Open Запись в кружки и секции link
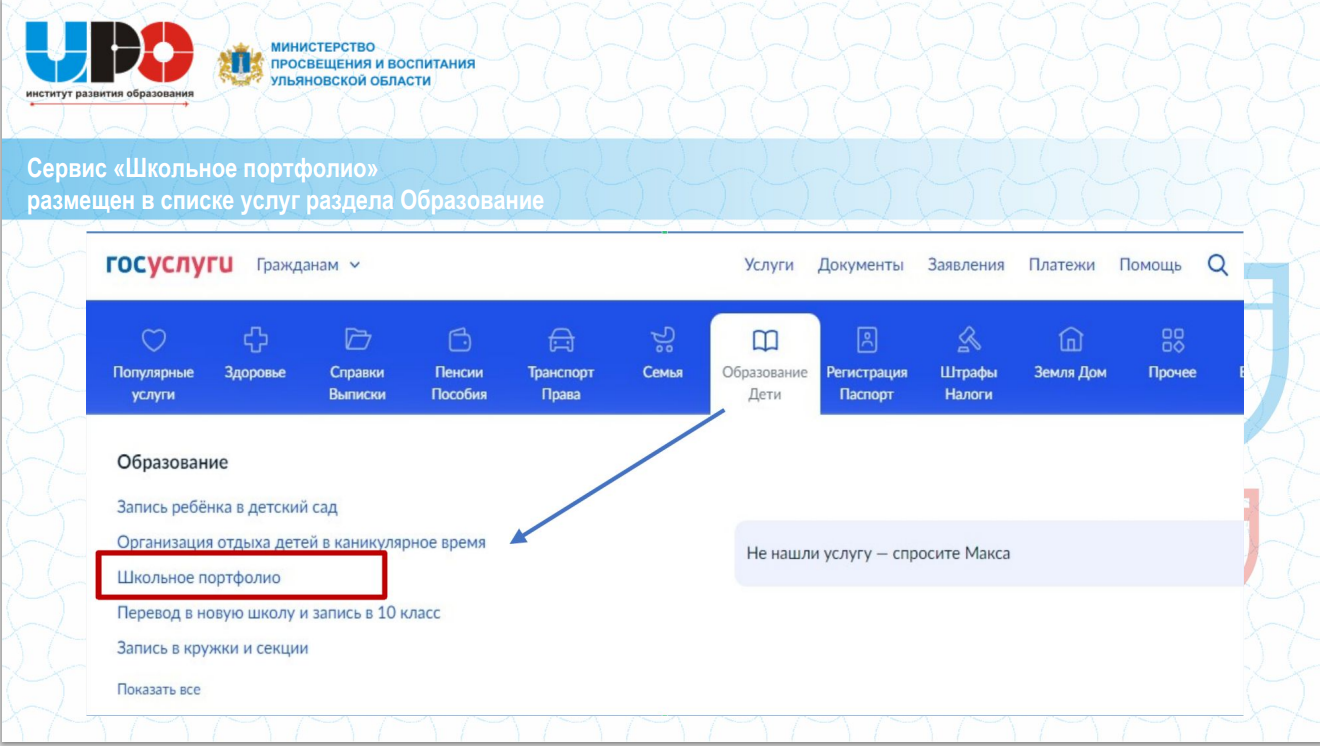The height and width of the screenshot is (746, 1320). [x=213, y=648]
